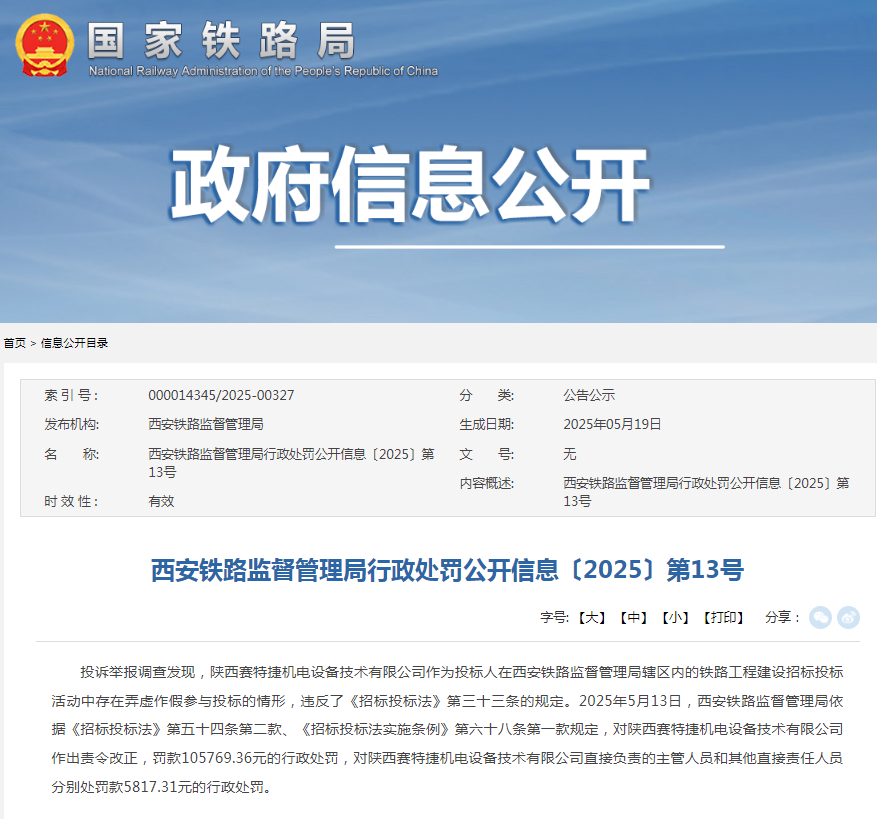Click the category value 公告公示
Viewport: 877px width, 819px height.
tap(589, 396)
